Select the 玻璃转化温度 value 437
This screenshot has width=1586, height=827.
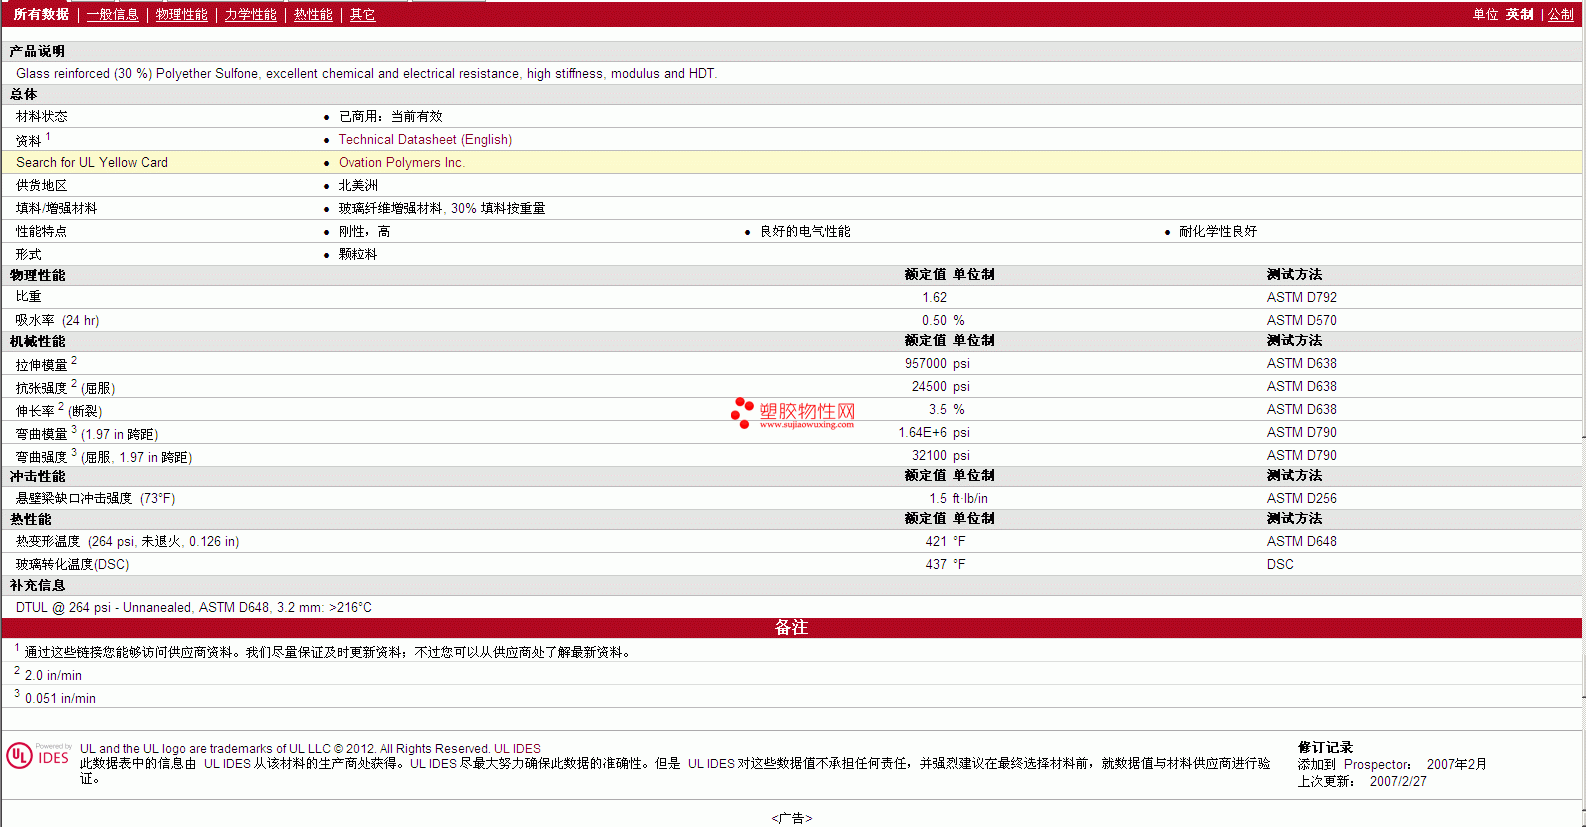(x=936, y=565)
